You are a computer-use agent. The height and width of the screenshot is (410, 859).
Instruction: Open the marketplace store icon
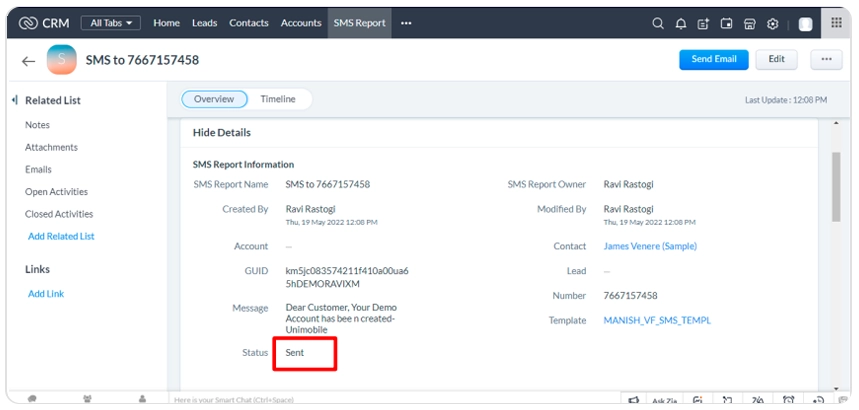tap(750, 23)
